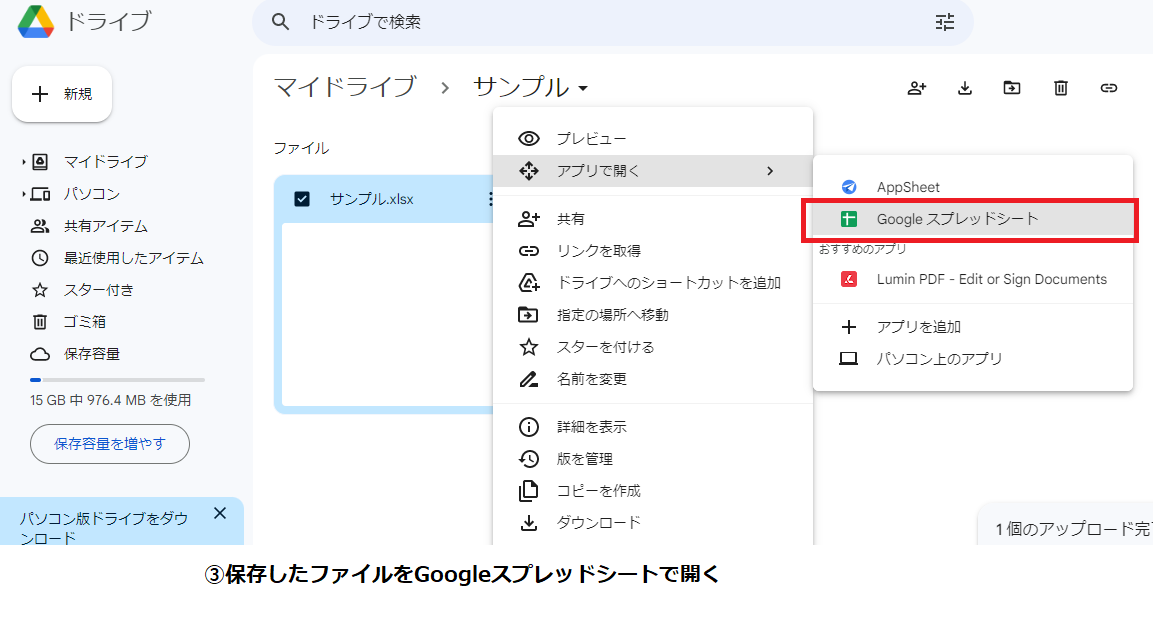This screenshot has width=1153, height=641.
Task: Choose ドライブへのショートカットを追加
Action: 653,283
